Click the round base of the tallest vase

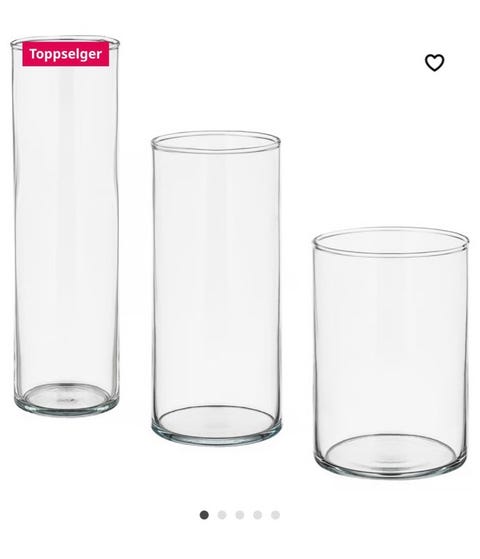tap(66, 399)
